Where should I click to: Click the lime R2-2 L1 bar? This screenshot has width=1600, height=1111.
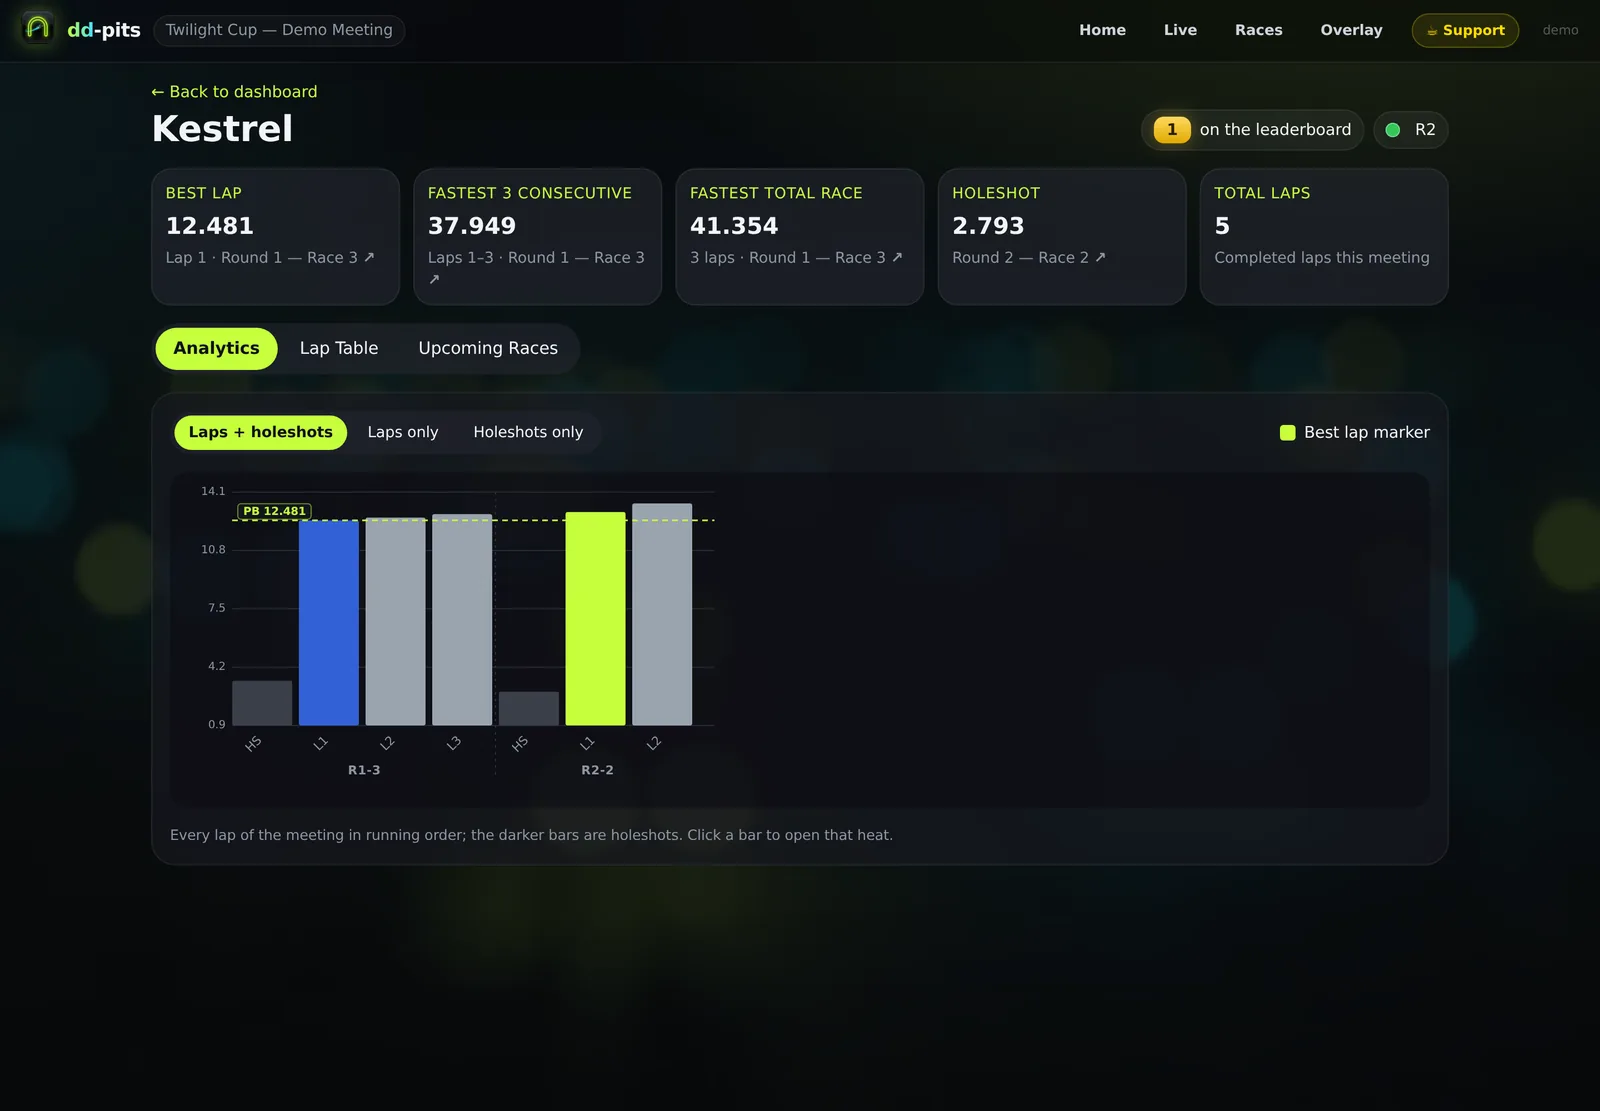pyautogui.click(x=595, y=619)
